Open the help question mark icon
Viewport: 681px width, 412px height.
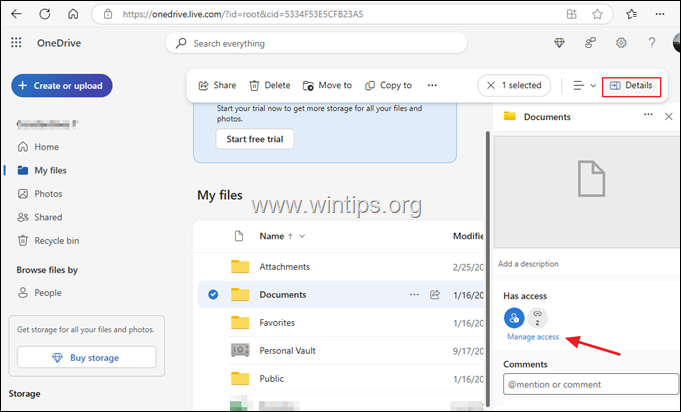[x=651, y=43]
